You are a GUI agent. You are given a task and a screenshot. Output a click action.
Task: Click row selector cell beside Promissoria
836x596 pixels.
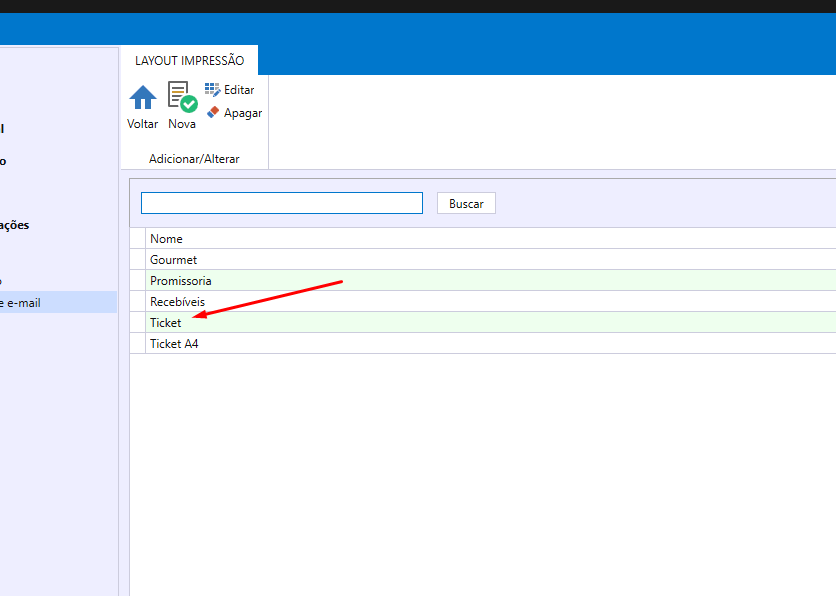138,281
